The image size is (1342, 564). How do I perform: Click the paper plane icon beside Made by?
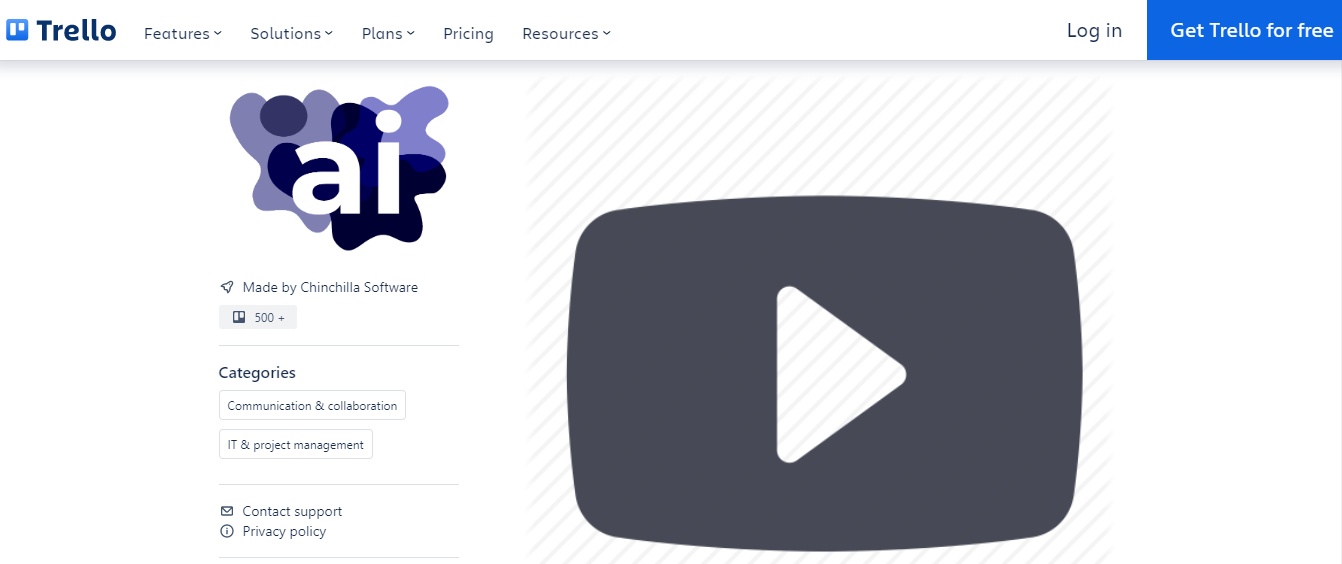click(x=227, y=287)
